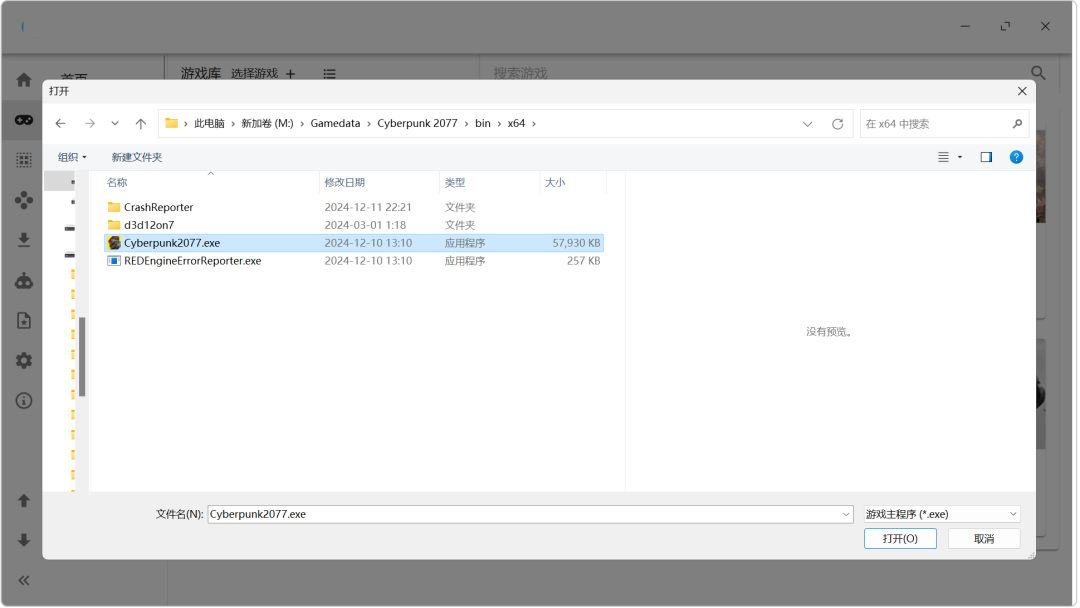Open the 游戏主程序 (*.exe) filter dropdown
This screenshot has height=608, width=1080.
point(942,514)
